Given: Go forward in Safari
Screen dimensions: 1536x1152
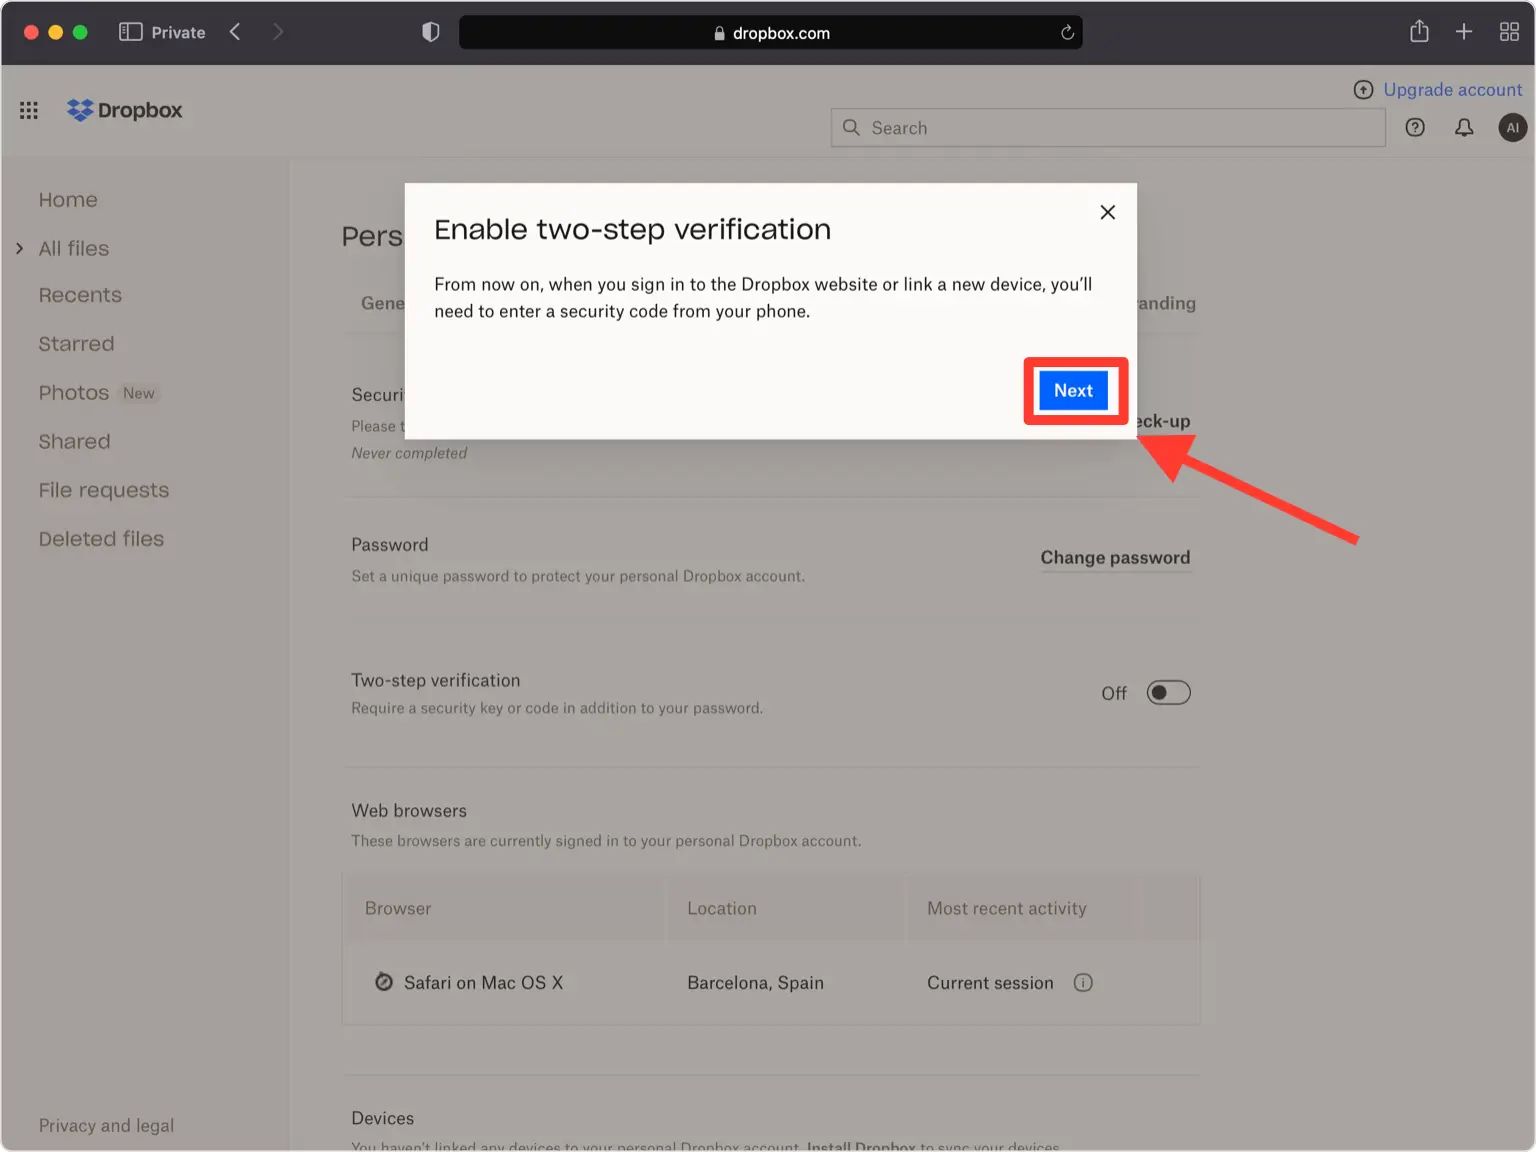Looking at the screenshot, I should 278,32.
